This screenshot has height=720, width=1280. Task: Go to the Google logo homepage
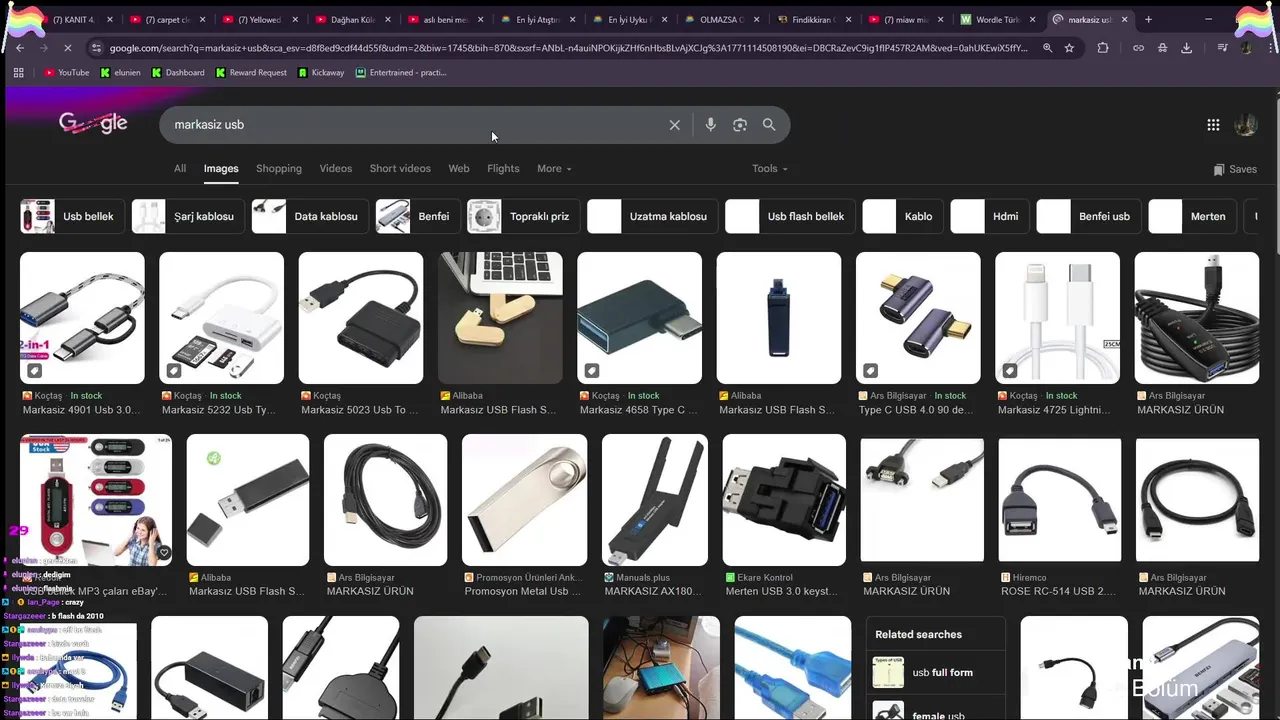[93, 123]
